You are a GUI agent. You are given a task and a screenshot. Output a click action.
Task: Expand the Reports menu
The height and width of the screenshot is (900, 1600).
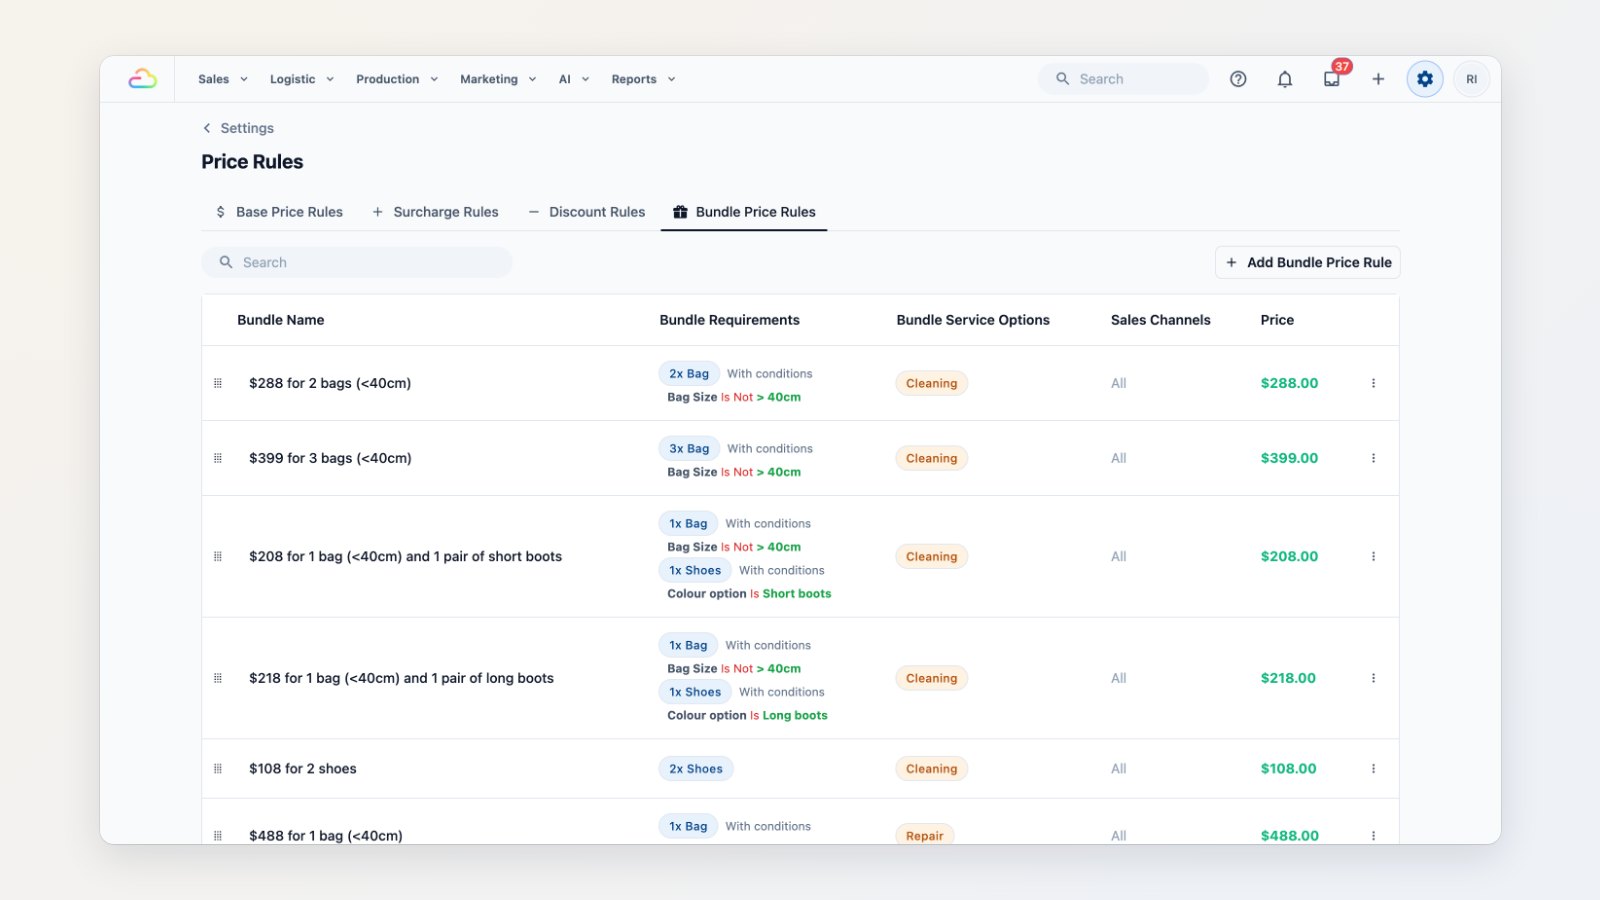643,79
